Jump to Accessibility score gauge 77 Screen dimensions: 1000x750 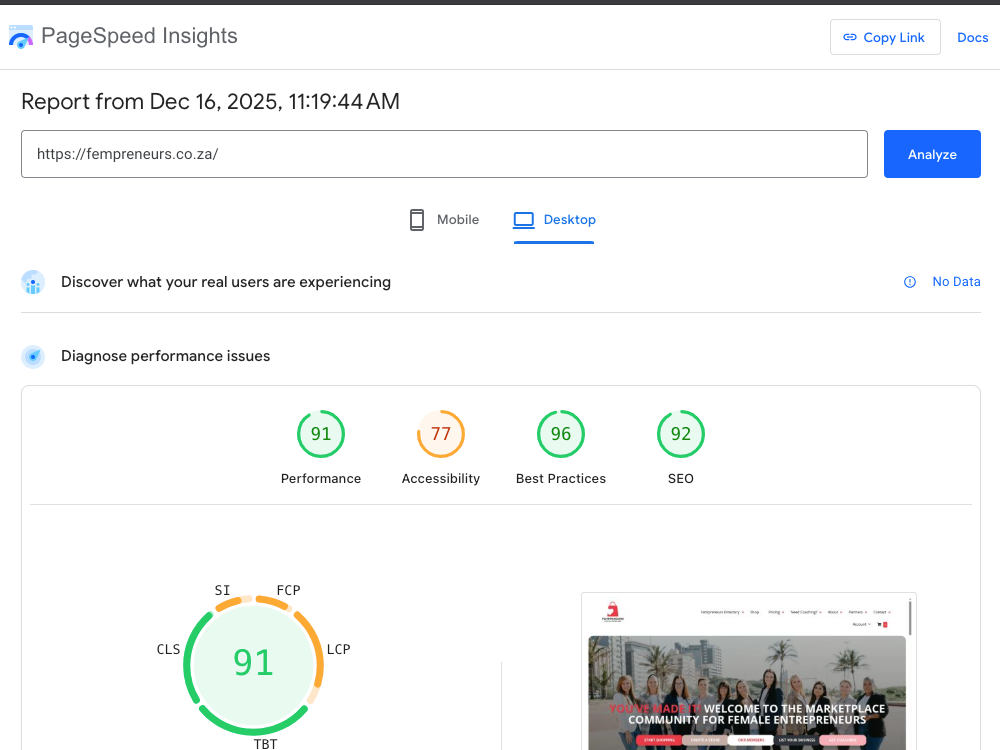tap(441, 434)
